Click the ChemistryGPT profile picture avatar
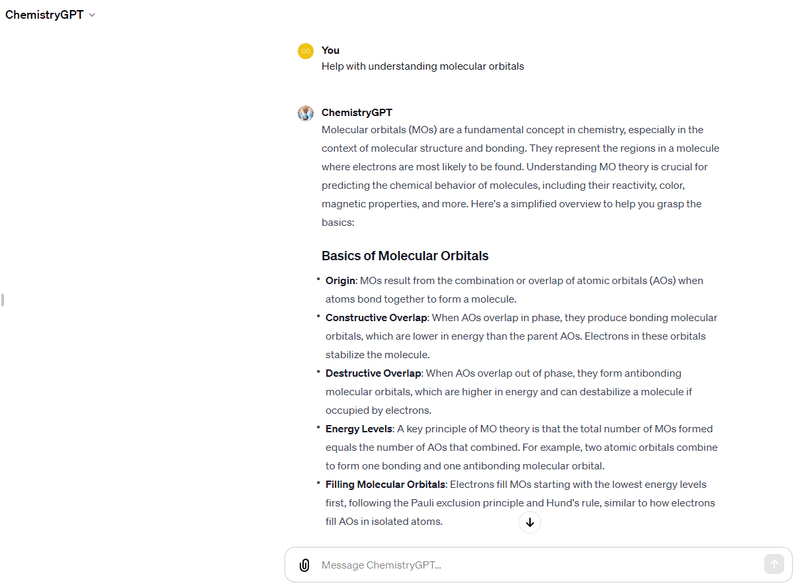Screen dimensions: 800x588 tap(306, 113)
